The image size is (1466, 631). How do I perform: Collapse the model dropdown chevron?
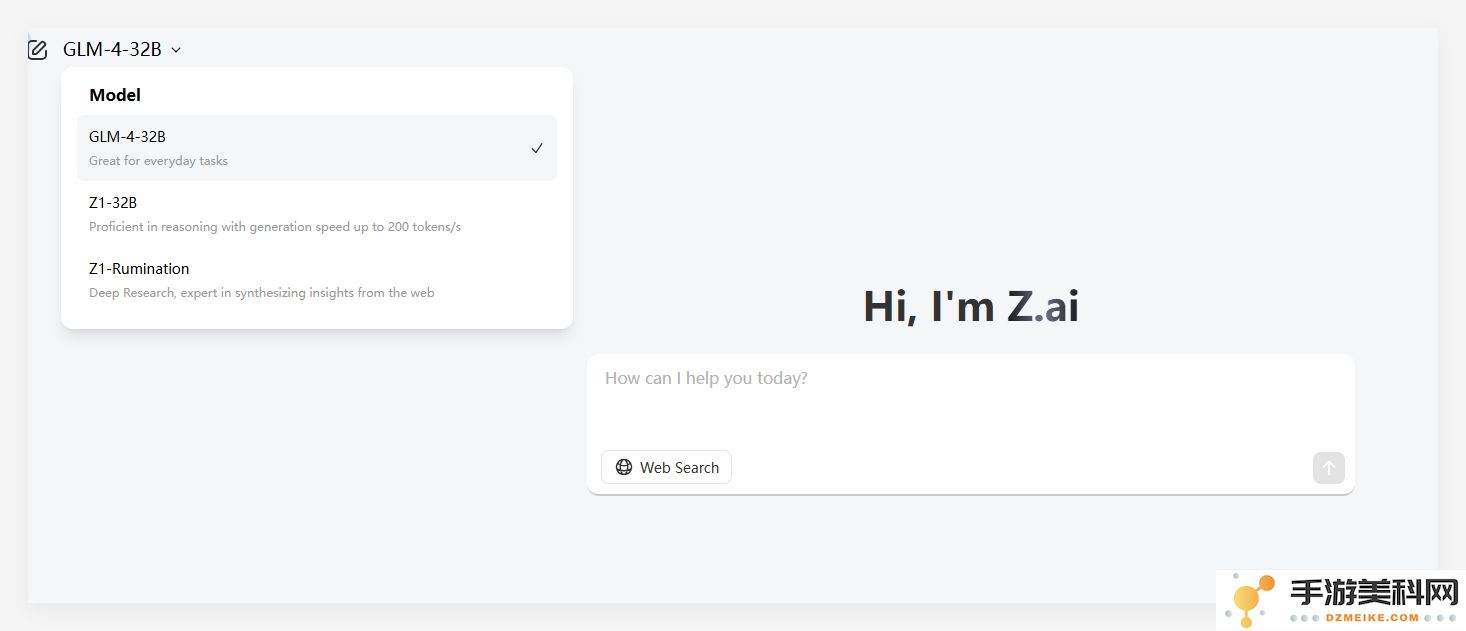[176, 50]
